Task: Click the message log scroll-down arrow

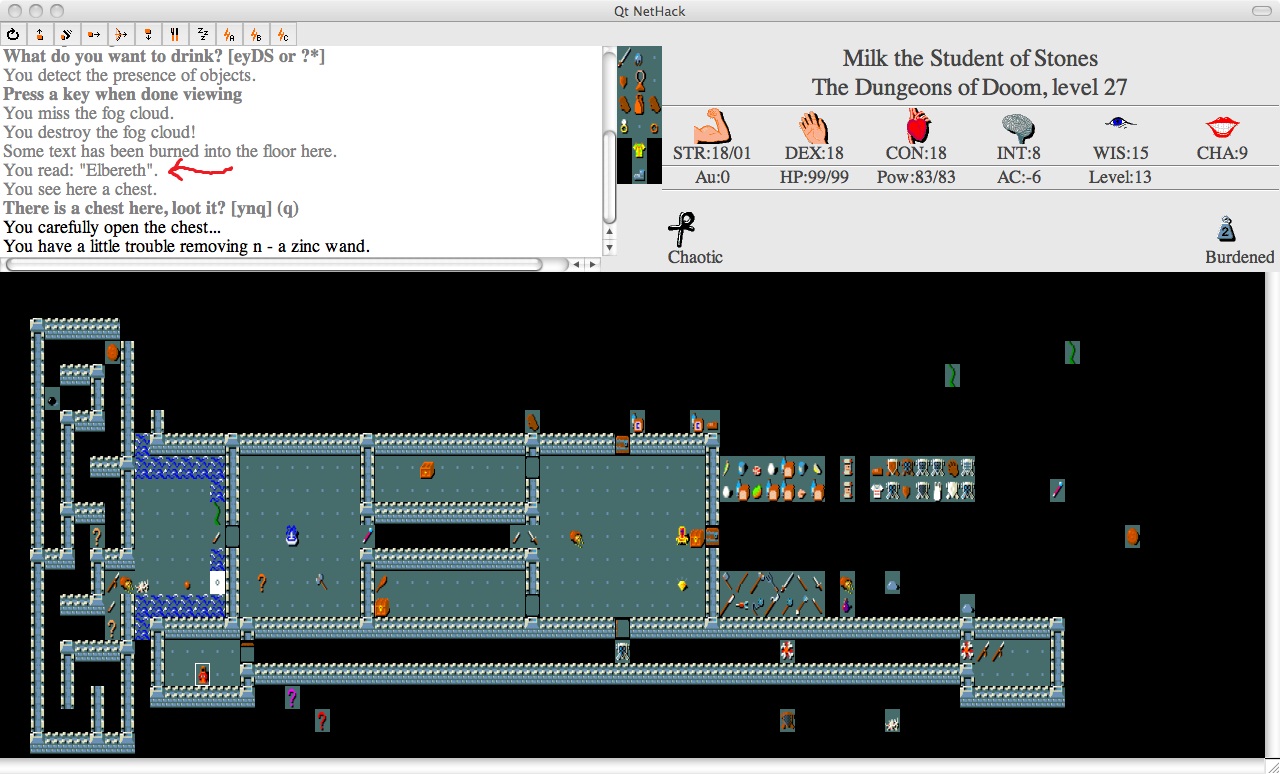Action: 610,248
